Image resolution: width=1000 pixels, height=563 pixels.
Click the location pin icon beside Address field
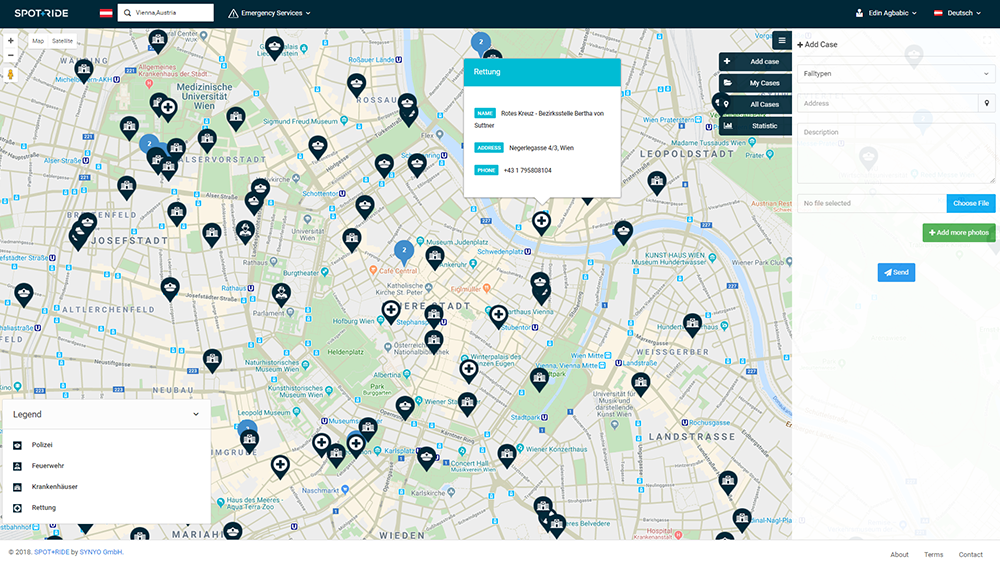pyautogui.click(x=987, y=103)
